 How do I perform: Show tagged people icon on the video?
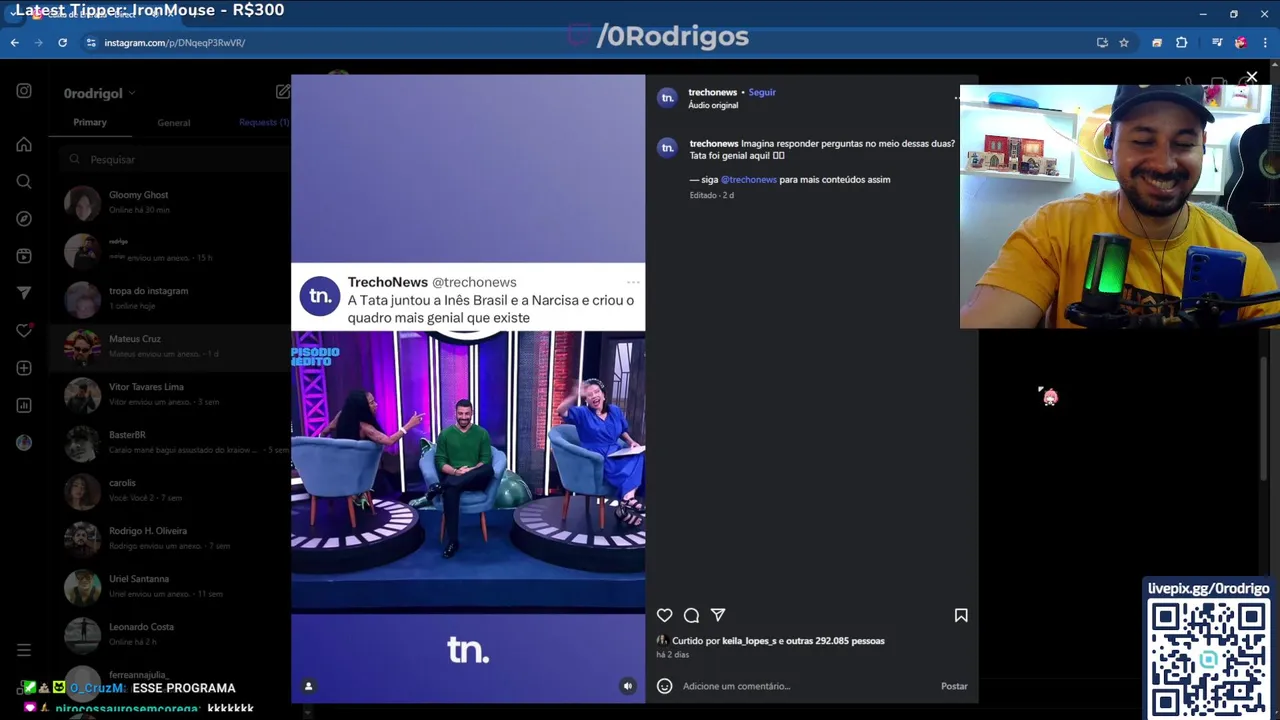[x=308, y=686]
